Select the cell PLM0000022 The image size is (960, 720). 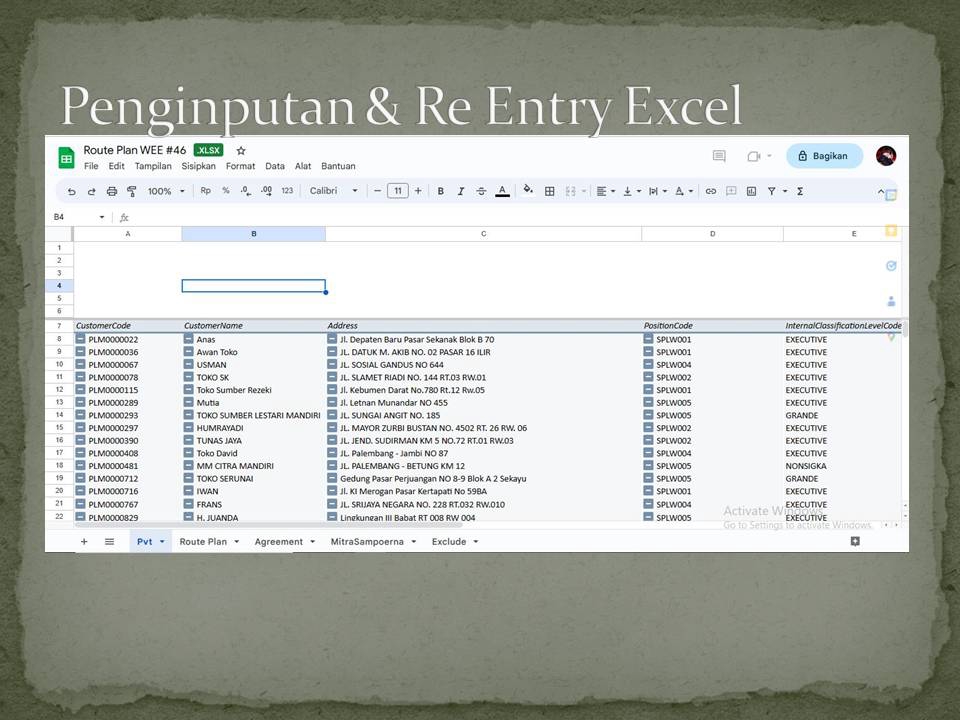click(x=113, y=339)
